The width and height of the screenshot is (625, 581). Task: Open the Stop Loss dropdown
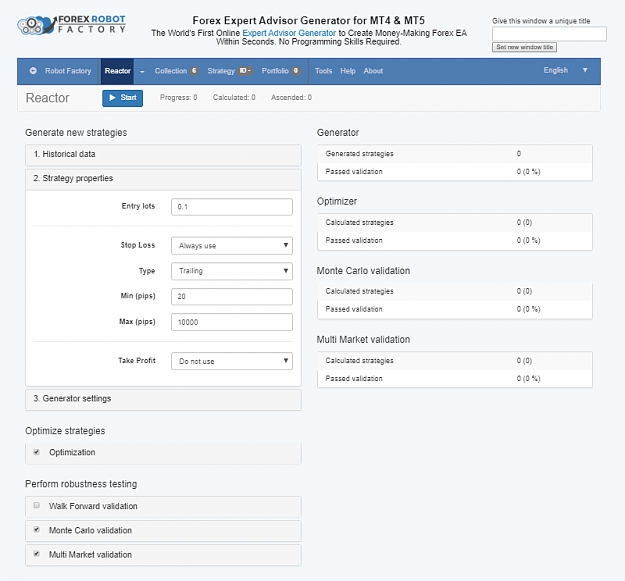232,245
